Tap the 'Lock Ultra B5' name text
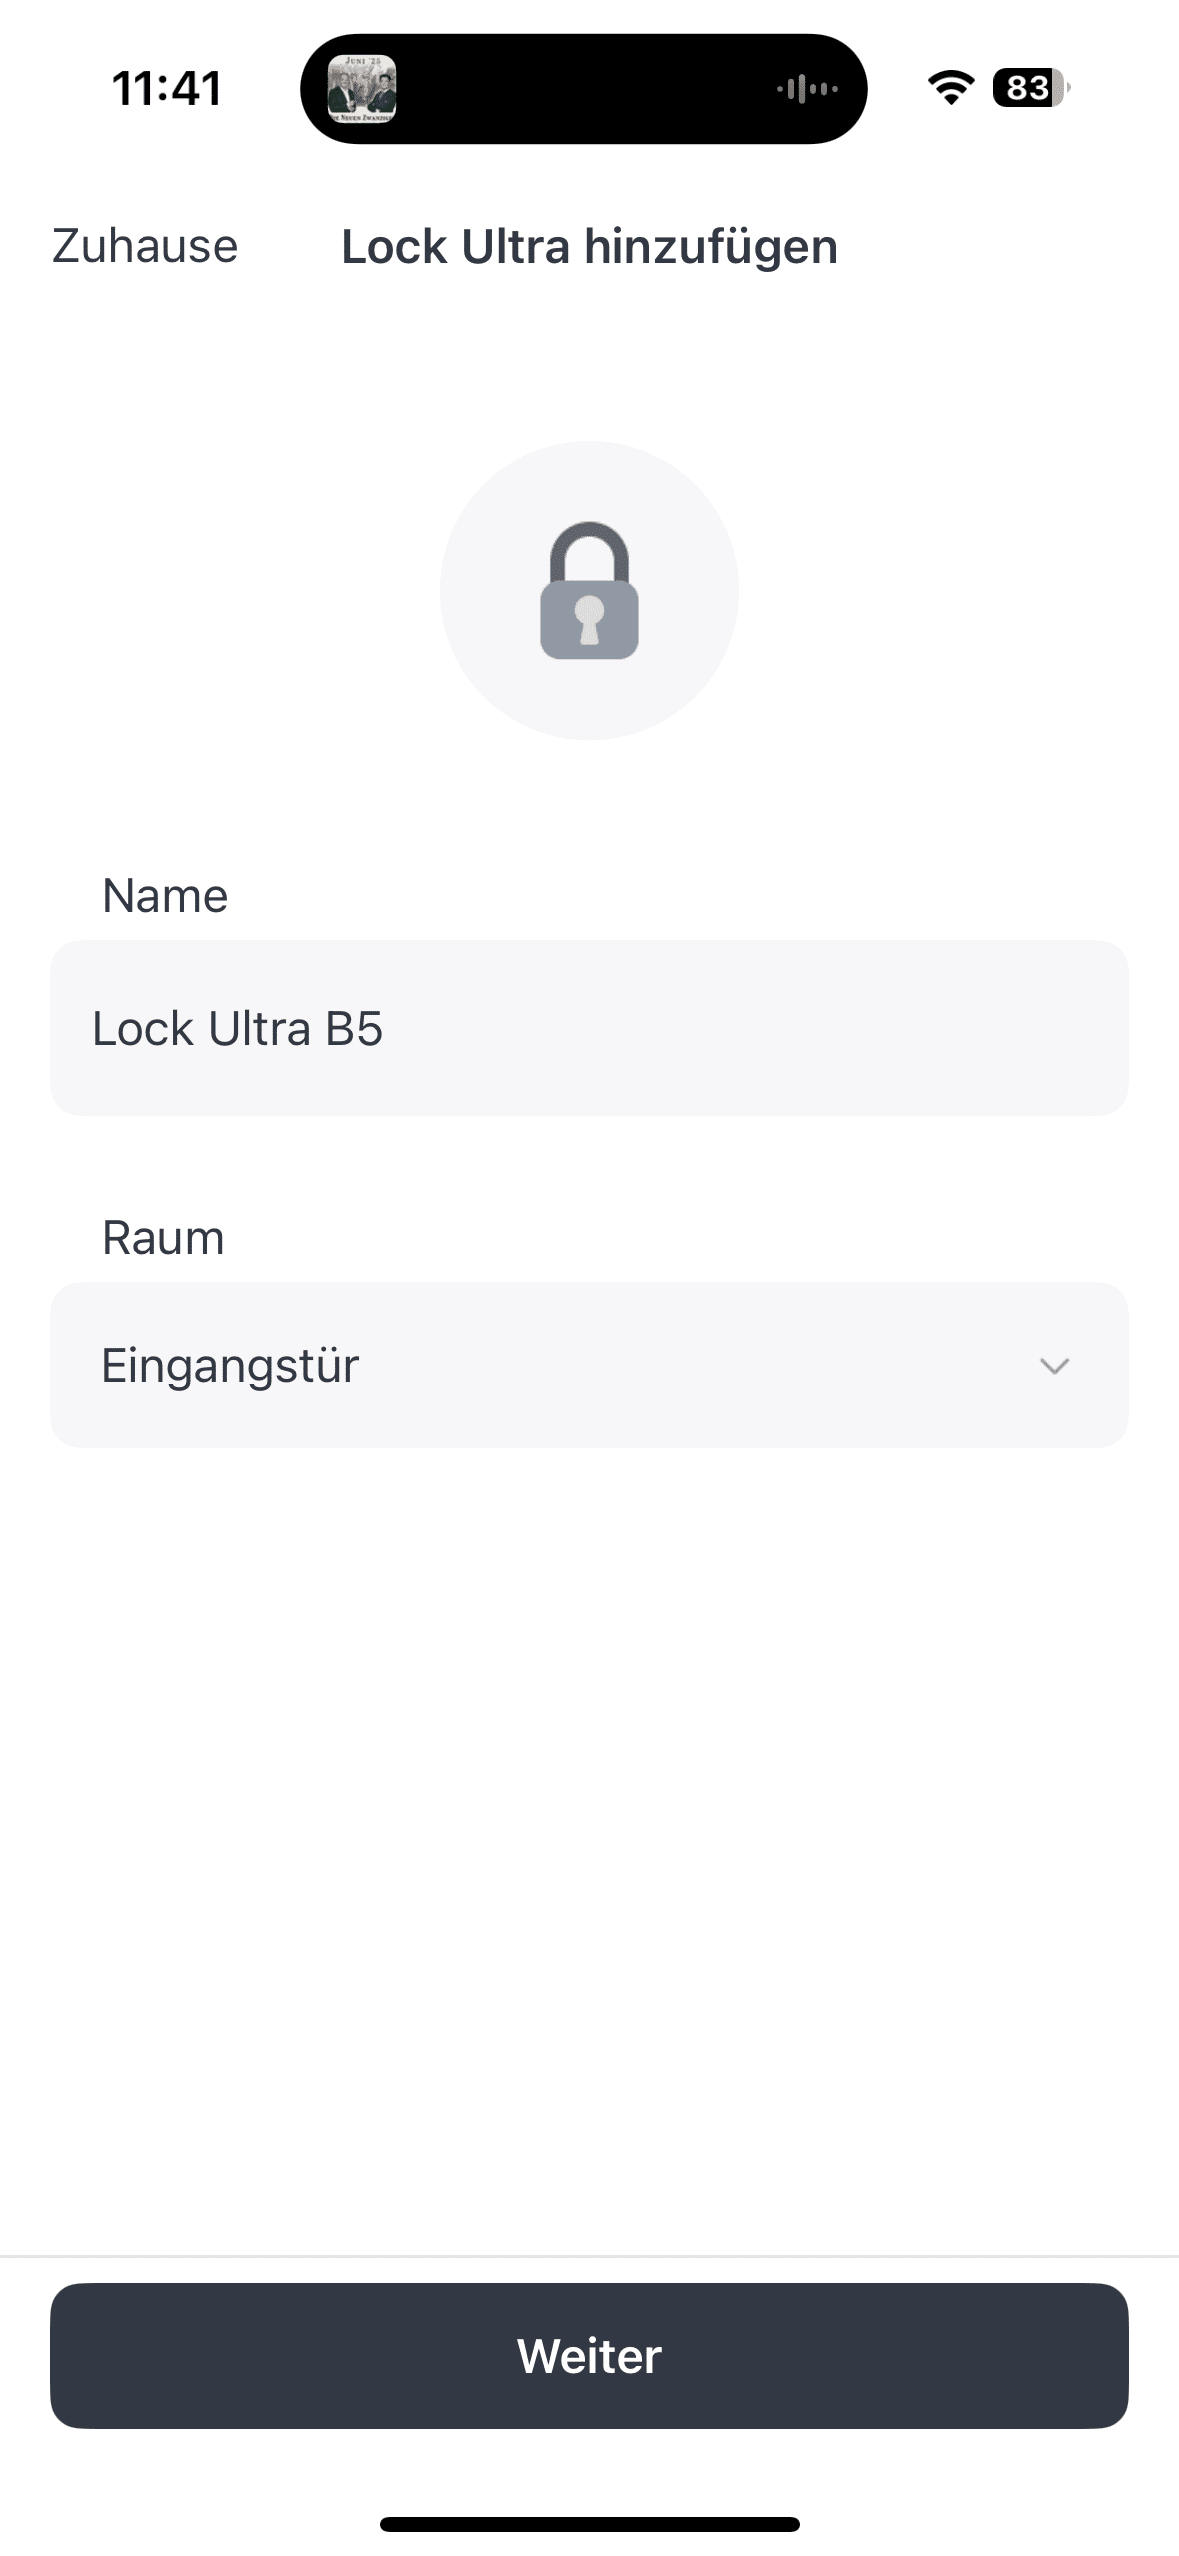The height and width of the screenshot is (2556, 1179). (x=237, y=1029)
